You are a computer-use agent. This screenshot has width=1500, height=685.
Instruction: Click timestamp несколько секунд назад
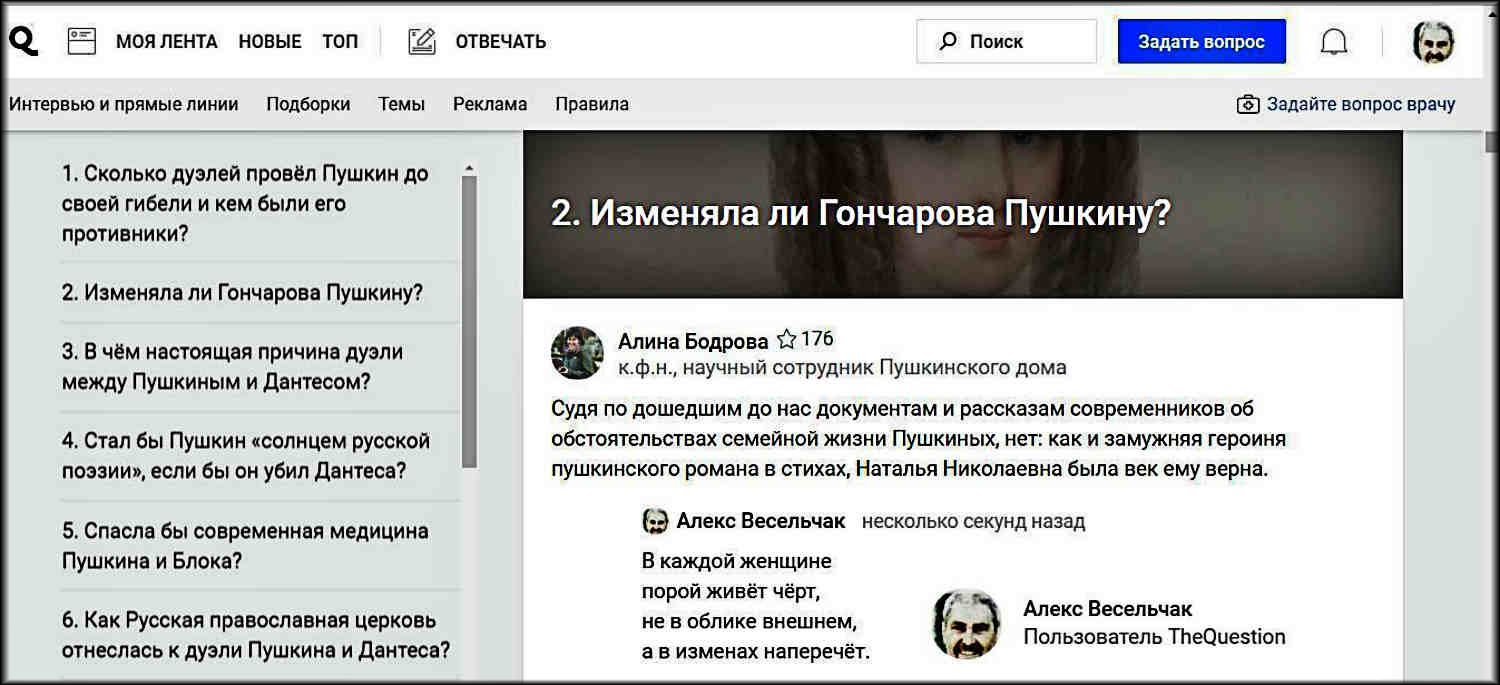[x=973, y=521]
